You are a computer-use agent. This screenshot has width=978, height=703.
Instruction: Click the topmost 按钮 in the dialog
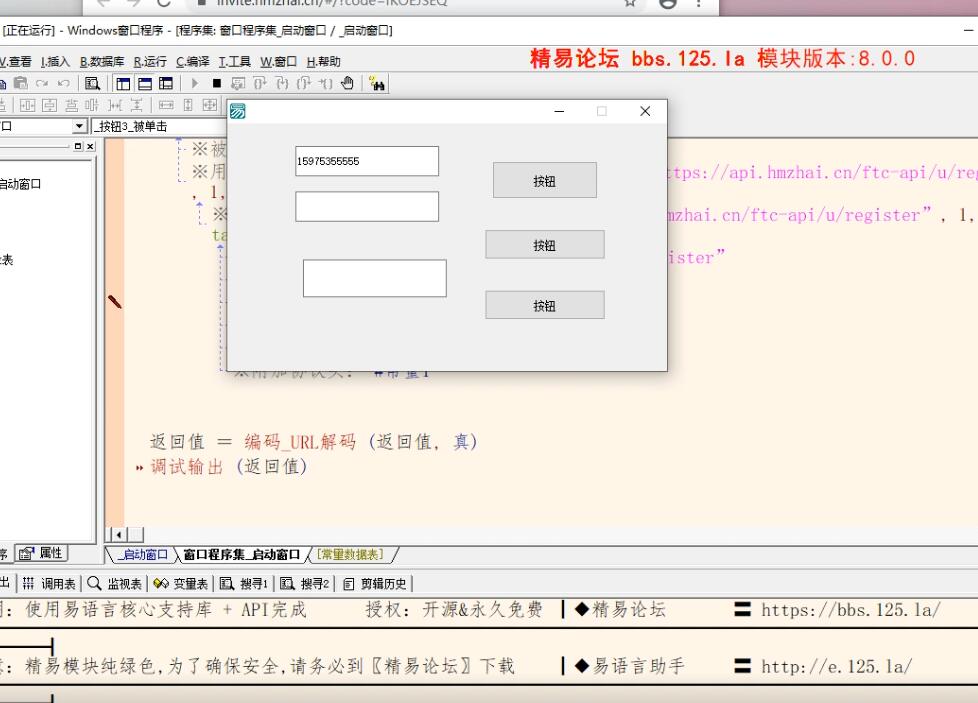544,180
